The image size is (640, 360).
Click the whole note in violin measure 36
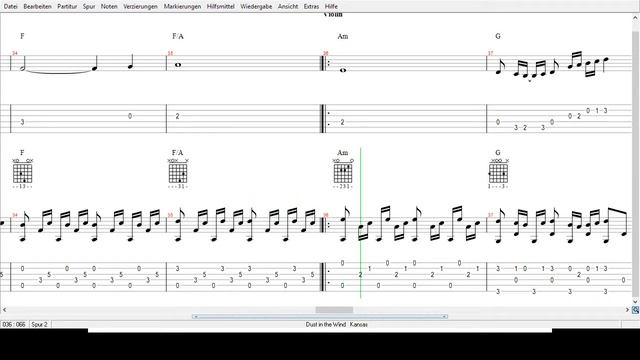[343, 70]
